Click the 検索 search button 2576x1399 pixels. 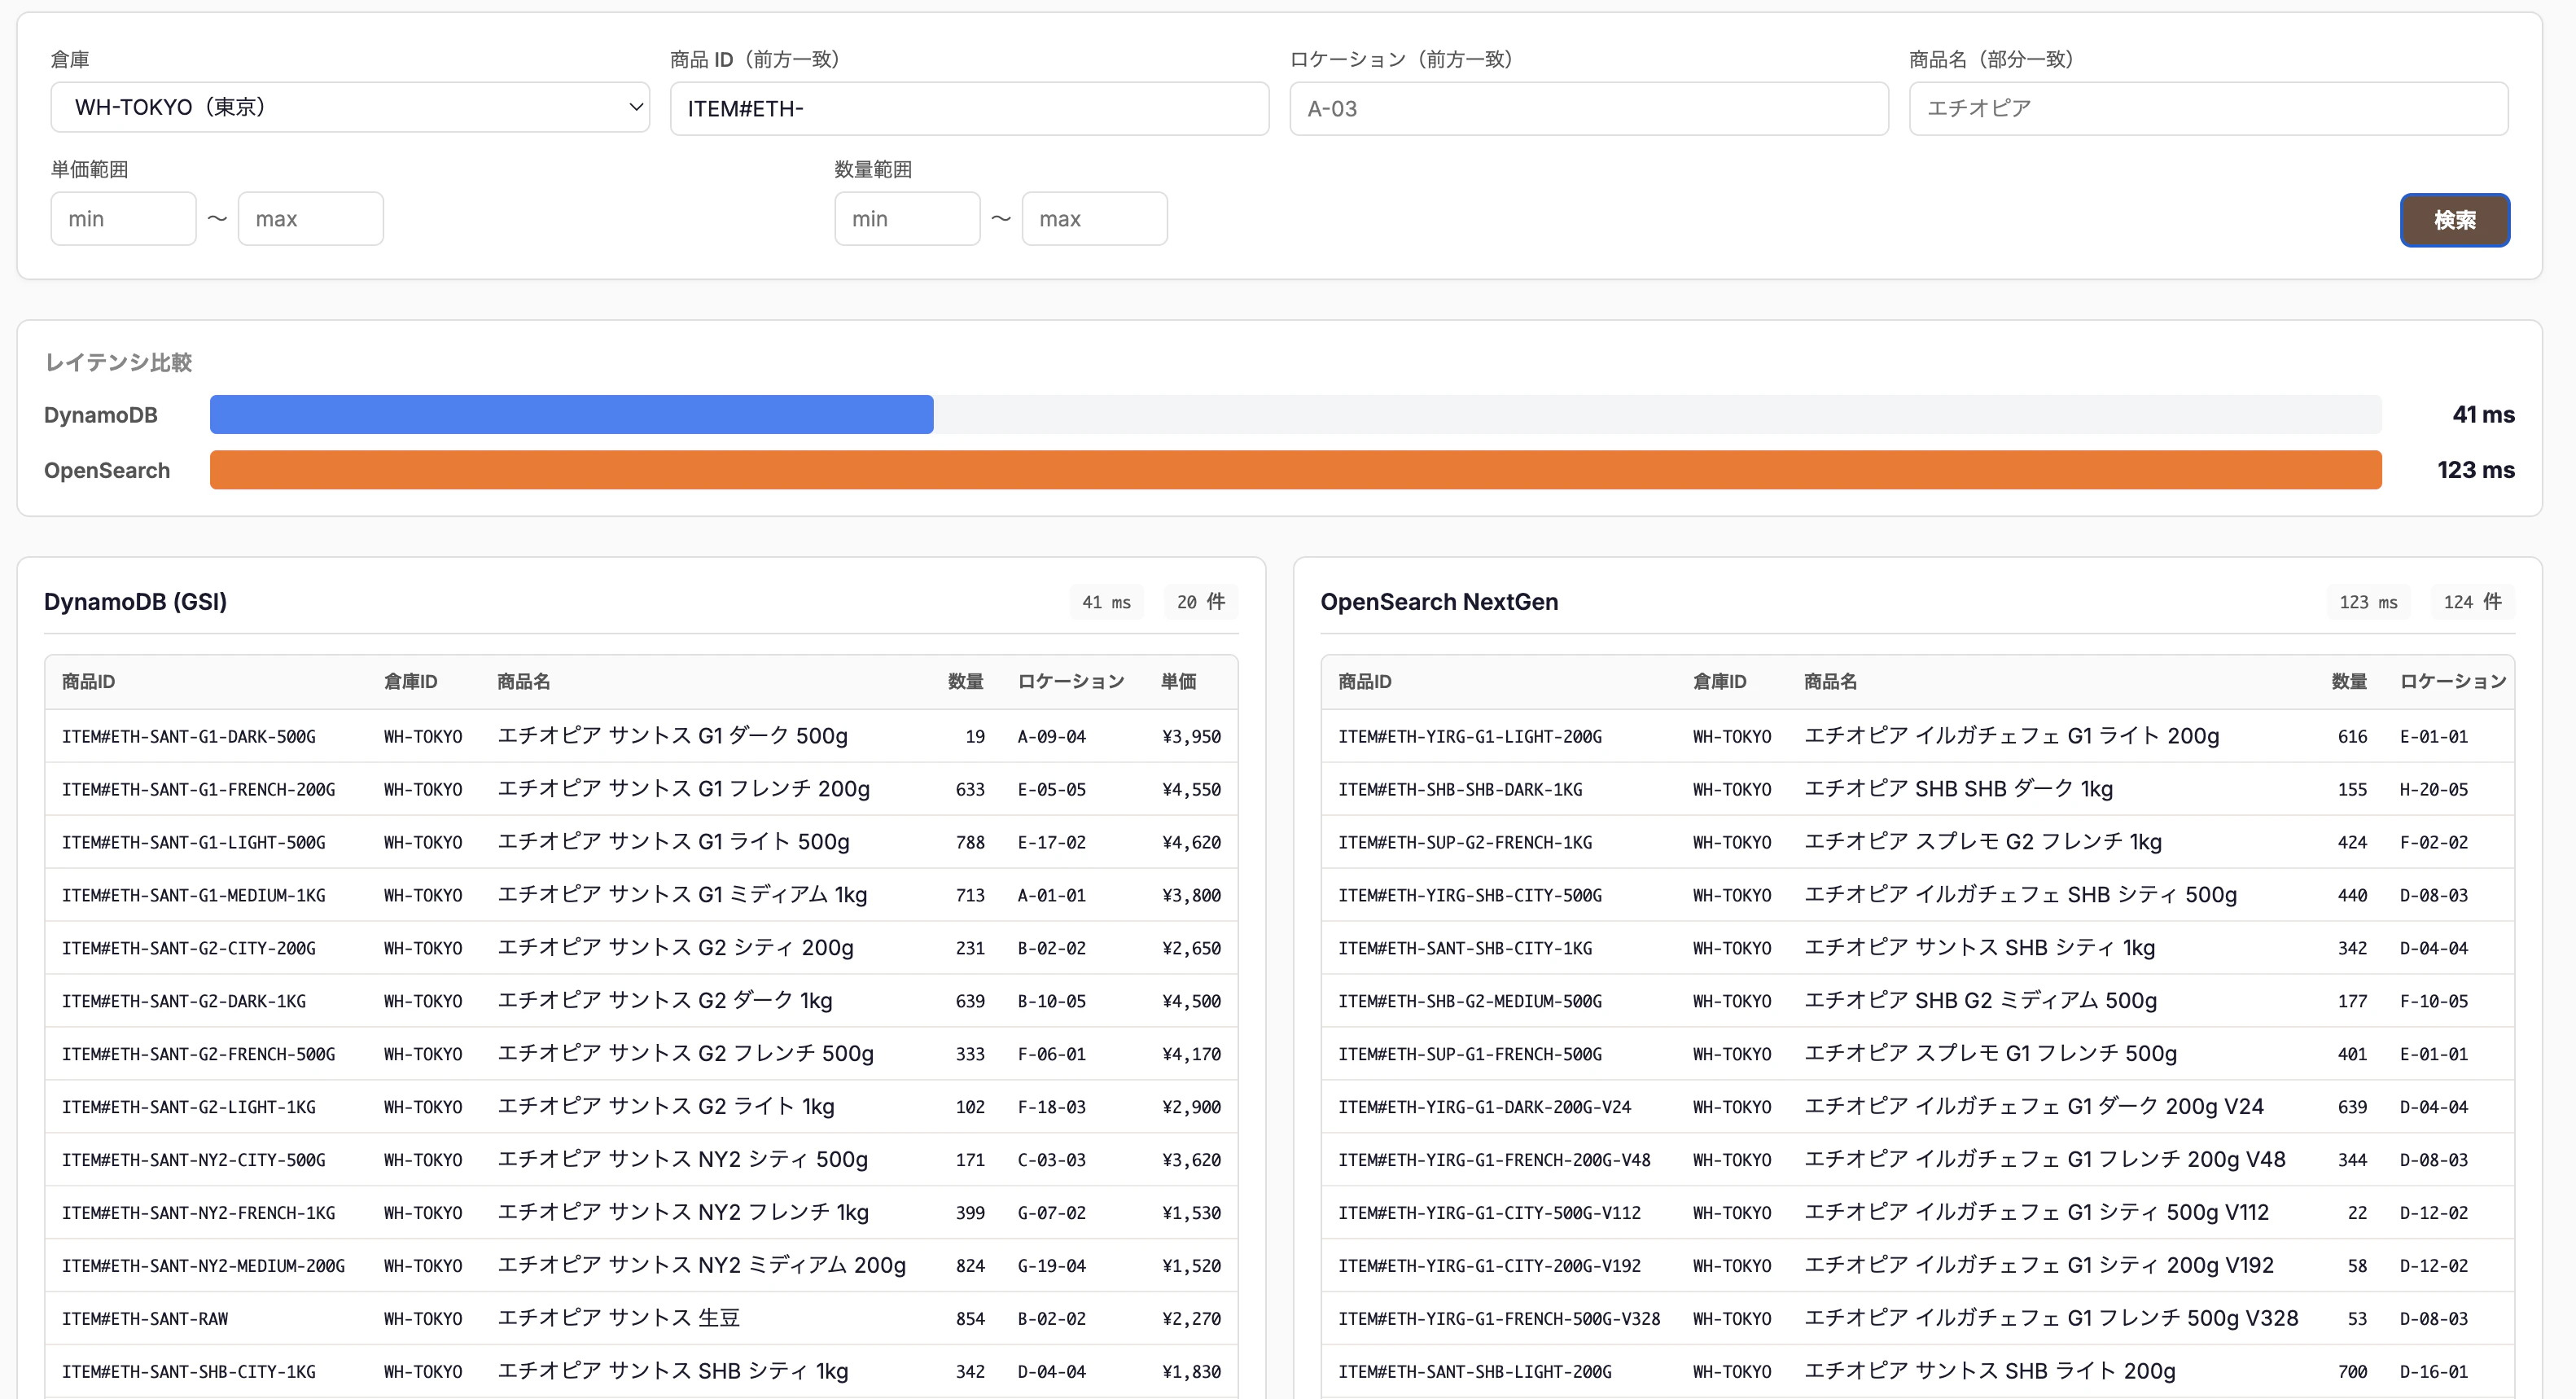2454,219
